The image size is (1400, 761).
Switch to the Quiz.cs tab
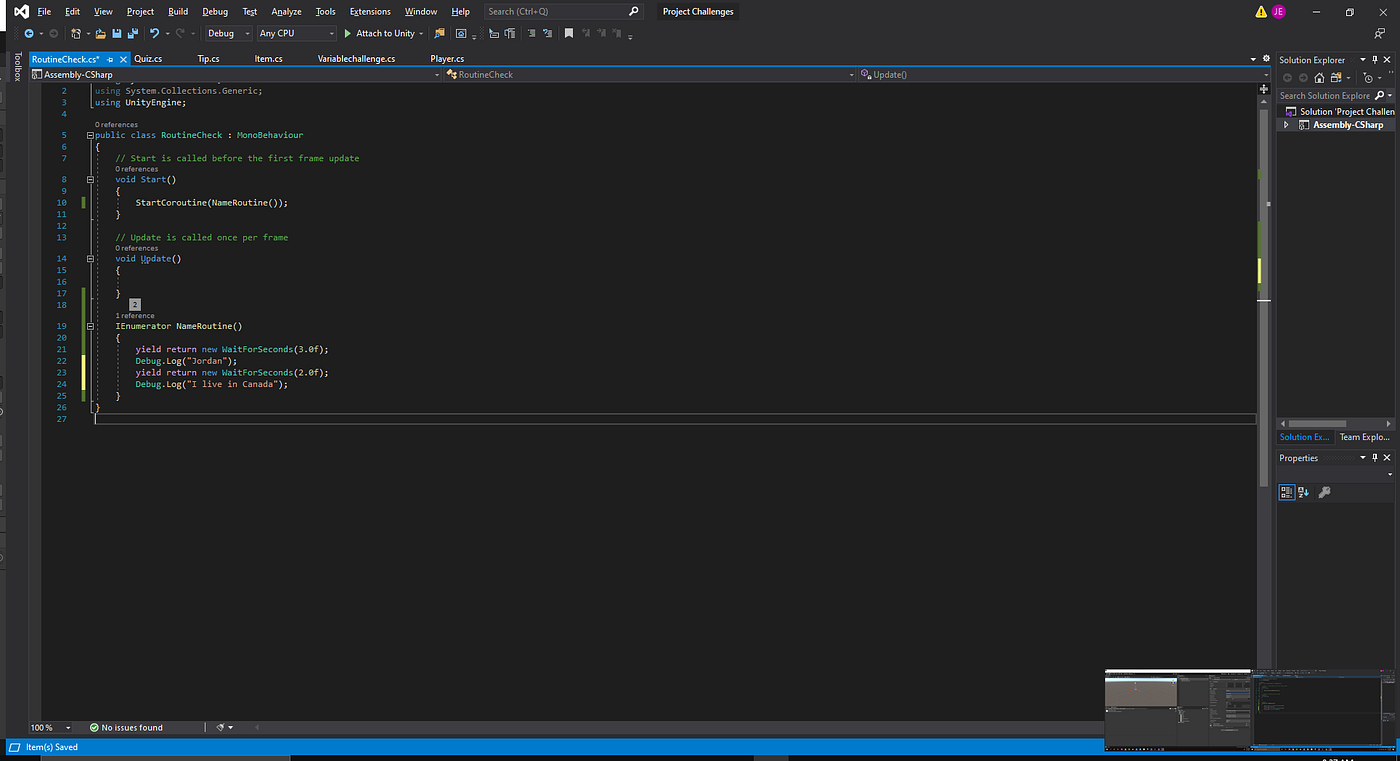[x=148, y=58]
